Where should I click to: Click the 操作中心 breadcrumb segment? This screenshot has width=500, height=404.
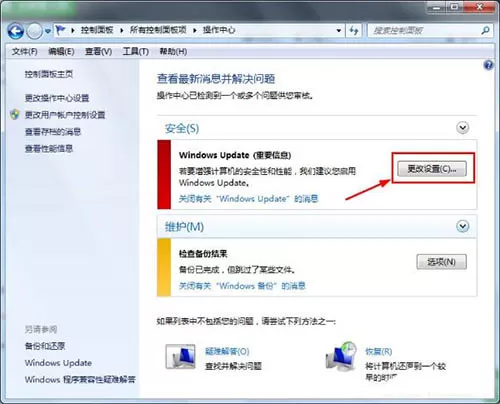click(219, 30)
